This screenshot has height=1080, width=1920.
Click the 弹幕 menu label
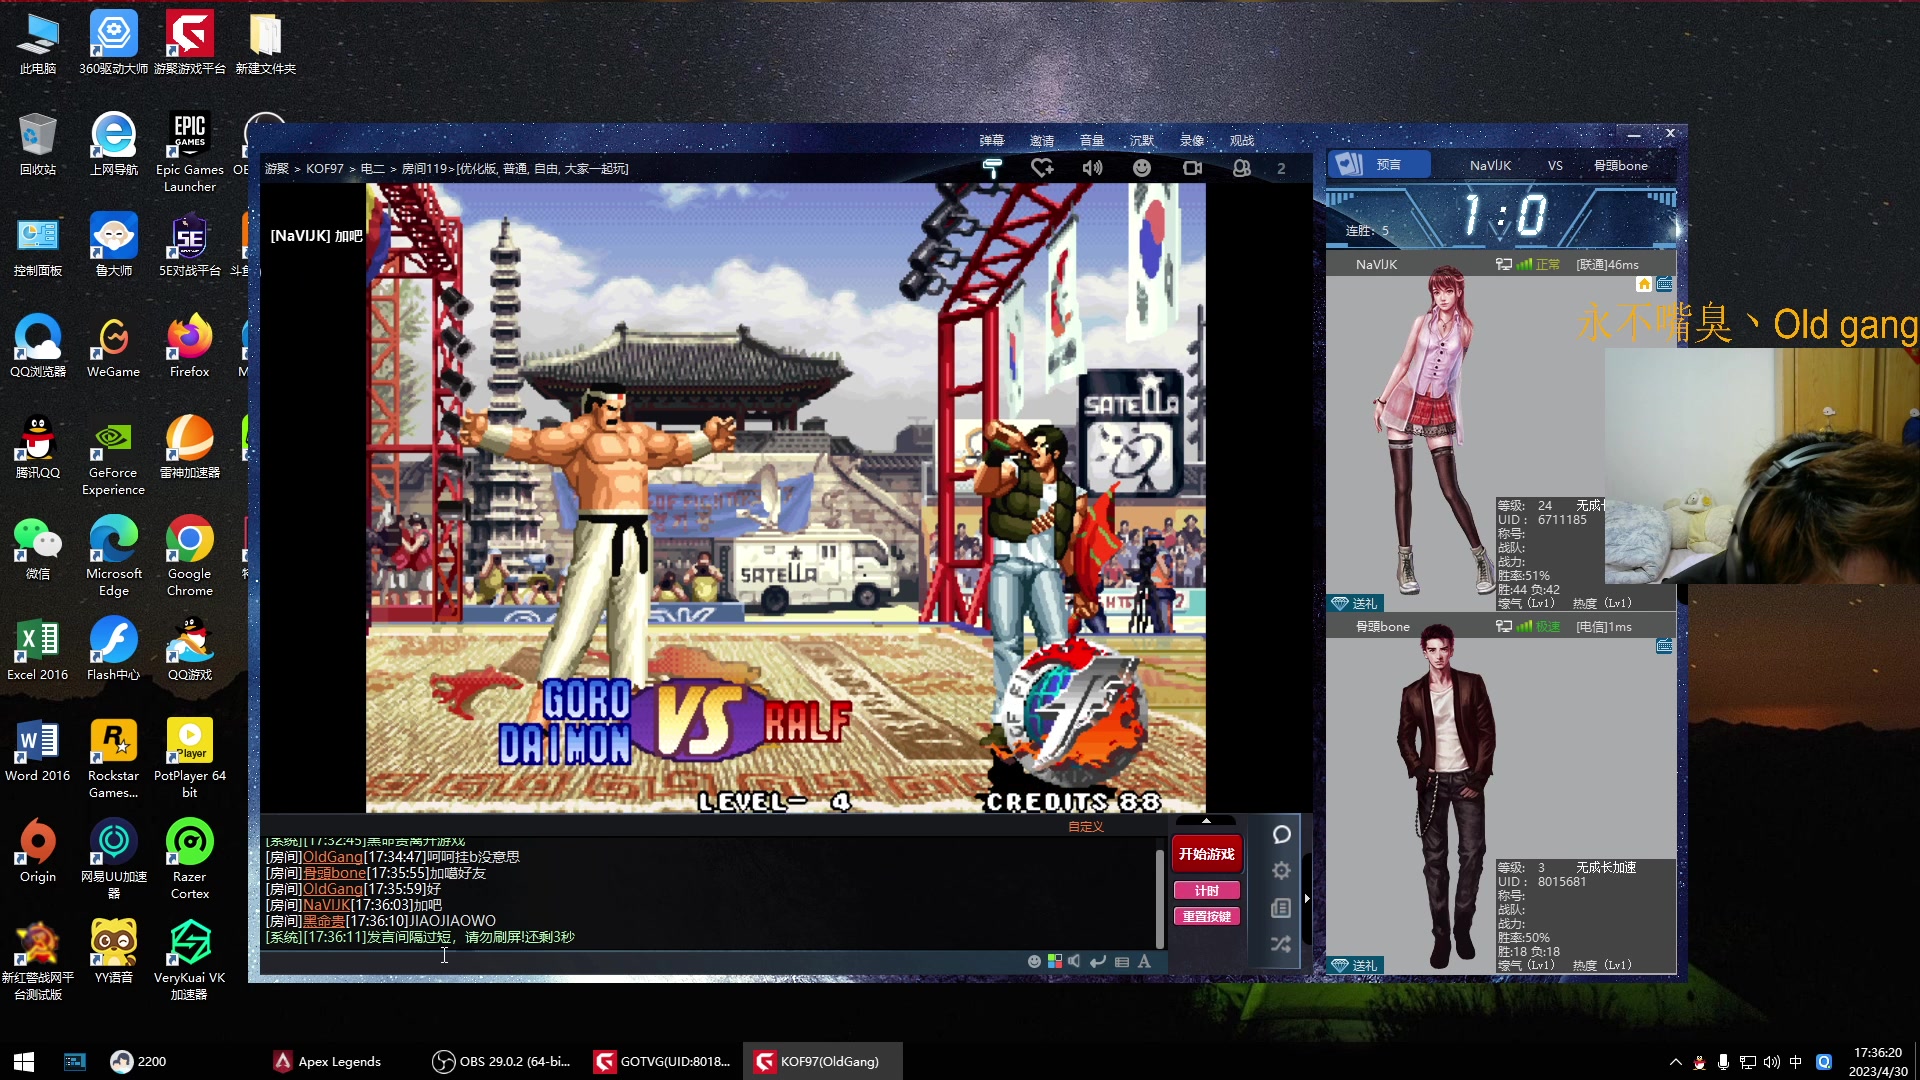coord(992,141)
